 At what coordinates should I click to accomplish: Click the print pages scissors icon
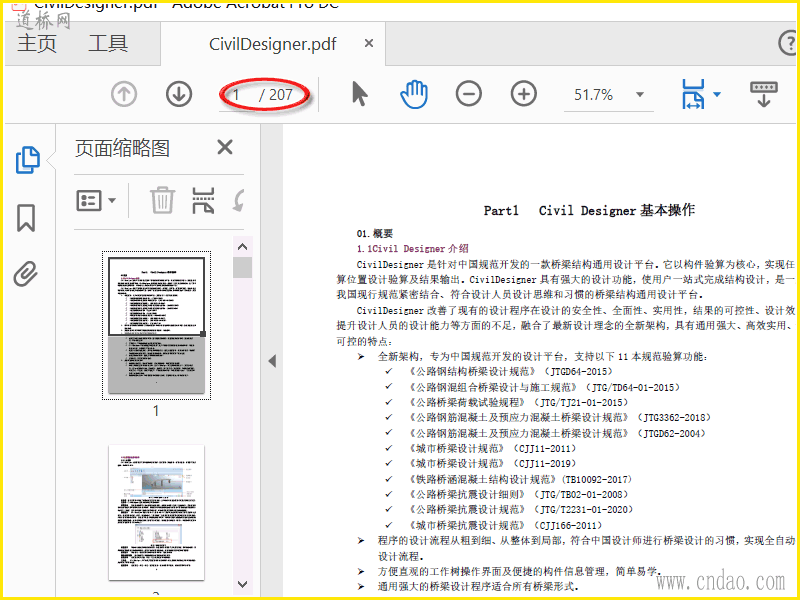tap(203, 200)
